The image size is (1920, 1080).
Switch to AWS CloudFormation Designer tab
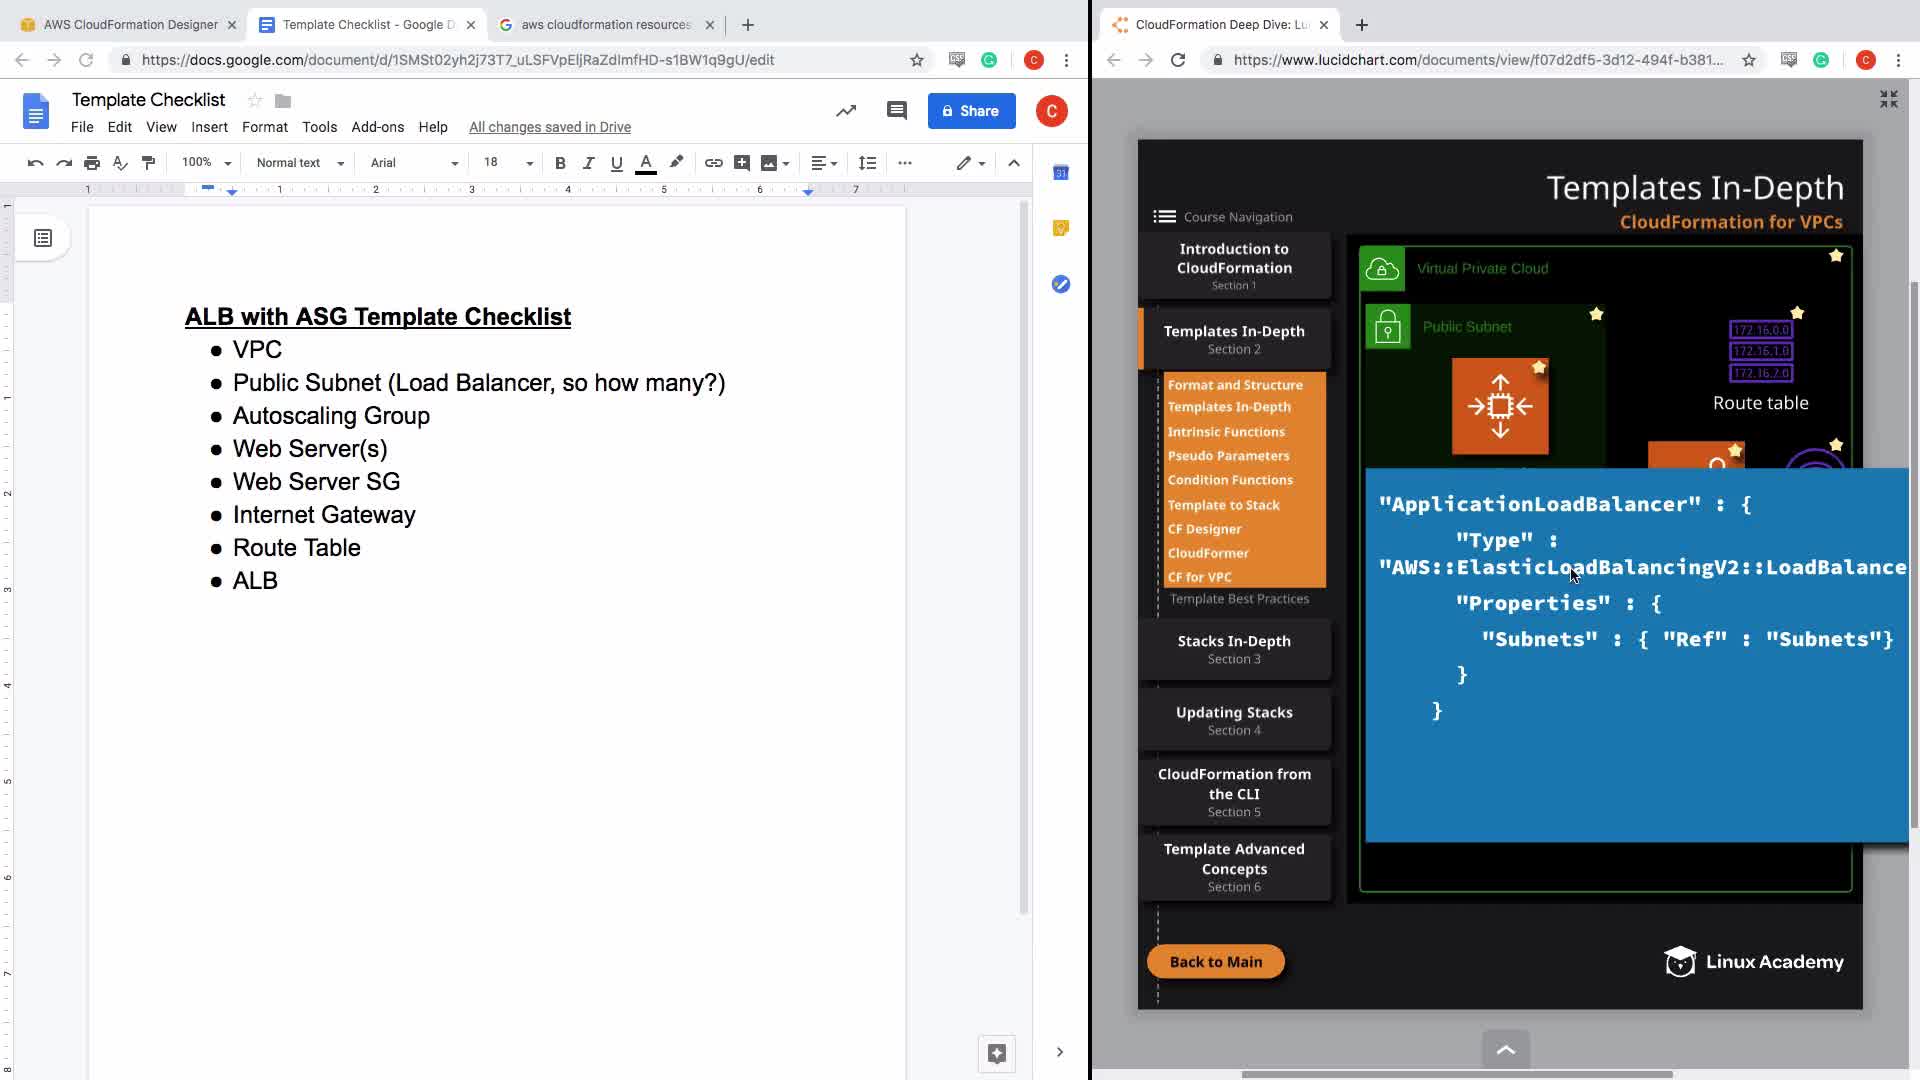(x=130, y=24)
